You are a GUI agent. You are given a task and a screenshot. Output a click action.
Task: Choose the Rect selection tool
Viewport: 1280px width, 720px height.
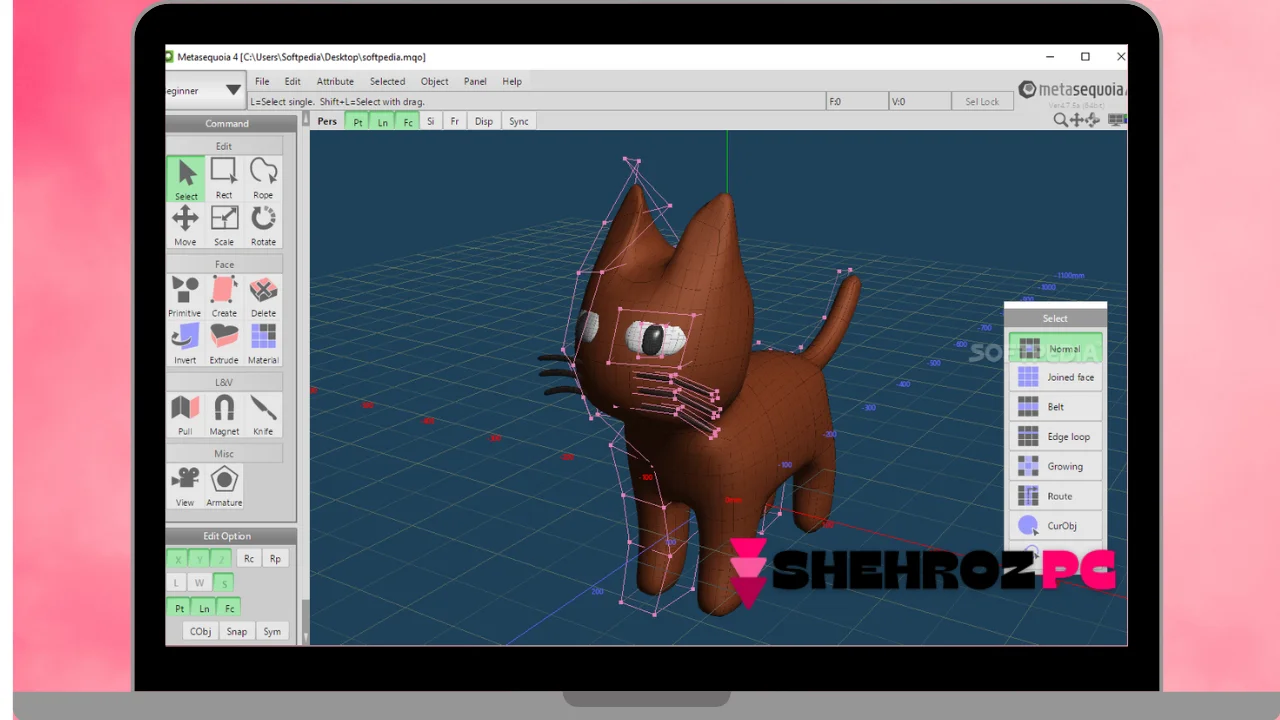coord(224,179)
